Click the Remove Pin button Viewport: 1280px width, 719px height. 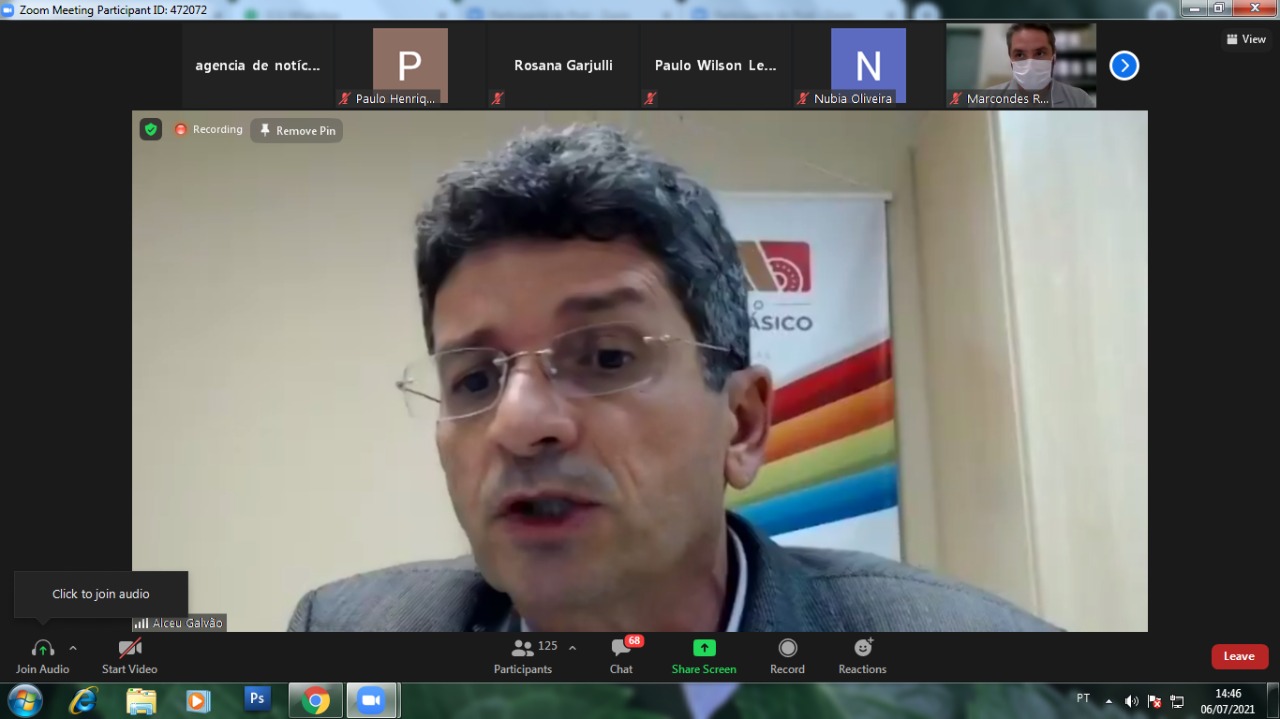tap(297, 131)
